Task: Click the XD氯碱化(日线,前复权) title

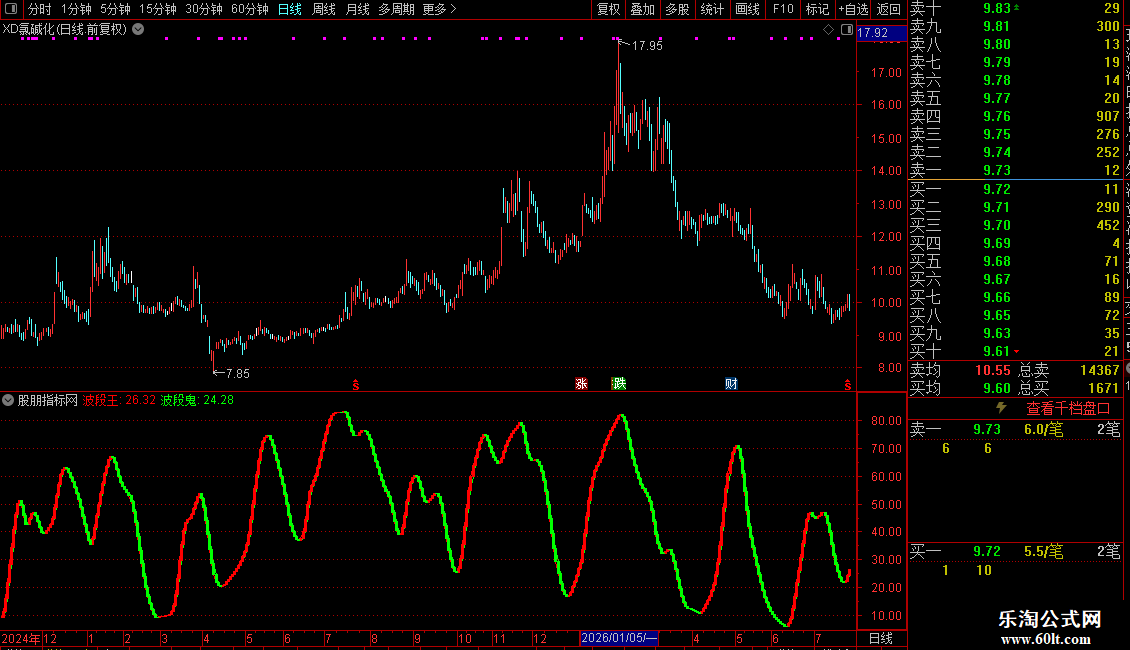Action: click(65, 30)
